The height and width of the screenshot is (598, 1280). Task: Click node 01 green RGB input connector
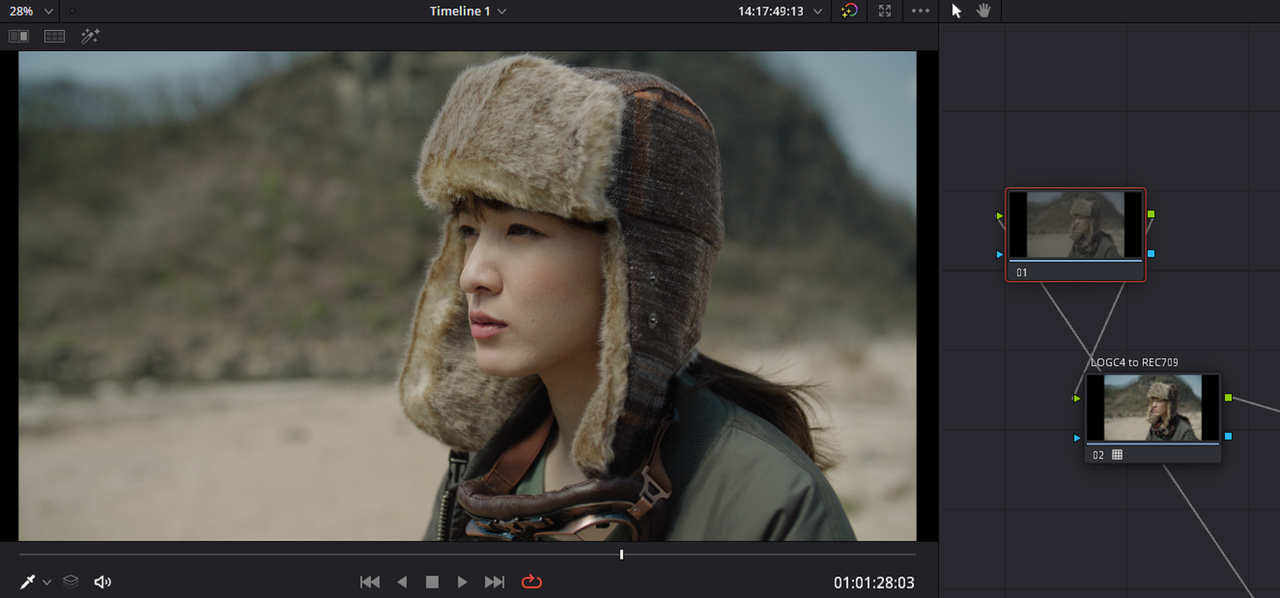click(999, 215)
